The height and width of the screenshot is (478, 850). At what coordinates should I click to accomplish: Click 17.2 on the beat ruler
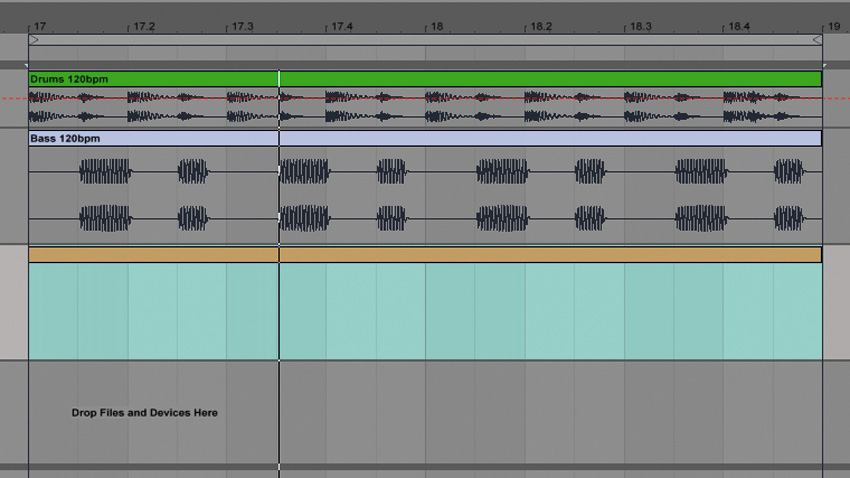coord(144,26)
